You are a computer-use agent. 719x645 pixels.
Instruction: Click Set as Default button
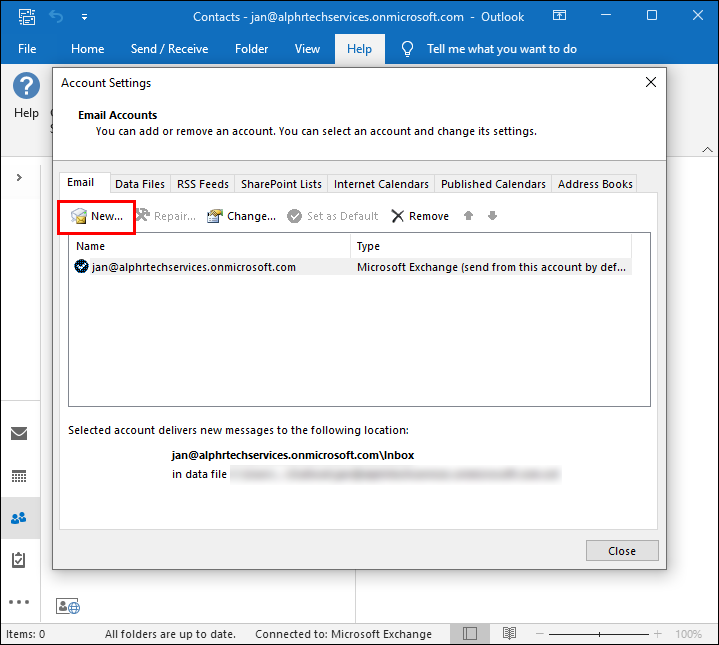pyautogui.click(x=333, y=216)
